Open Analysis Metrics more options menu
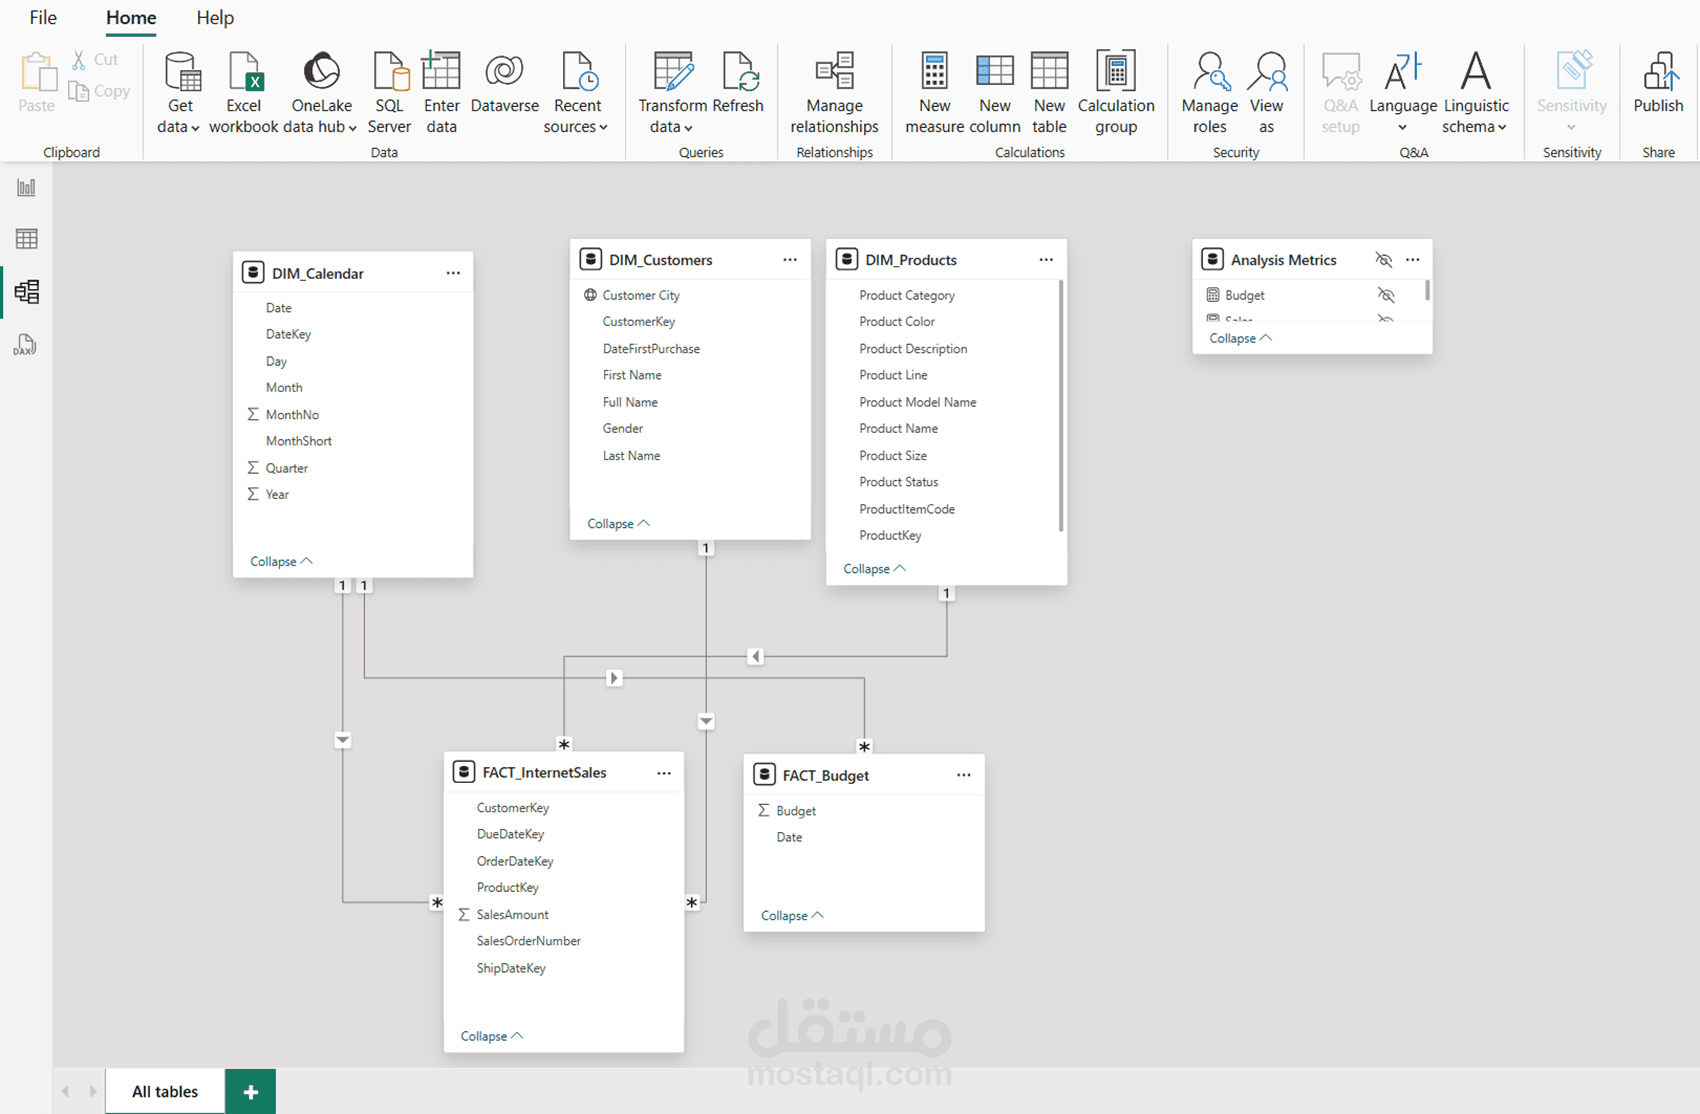 pyautogui.click(x=1412, y=260)
